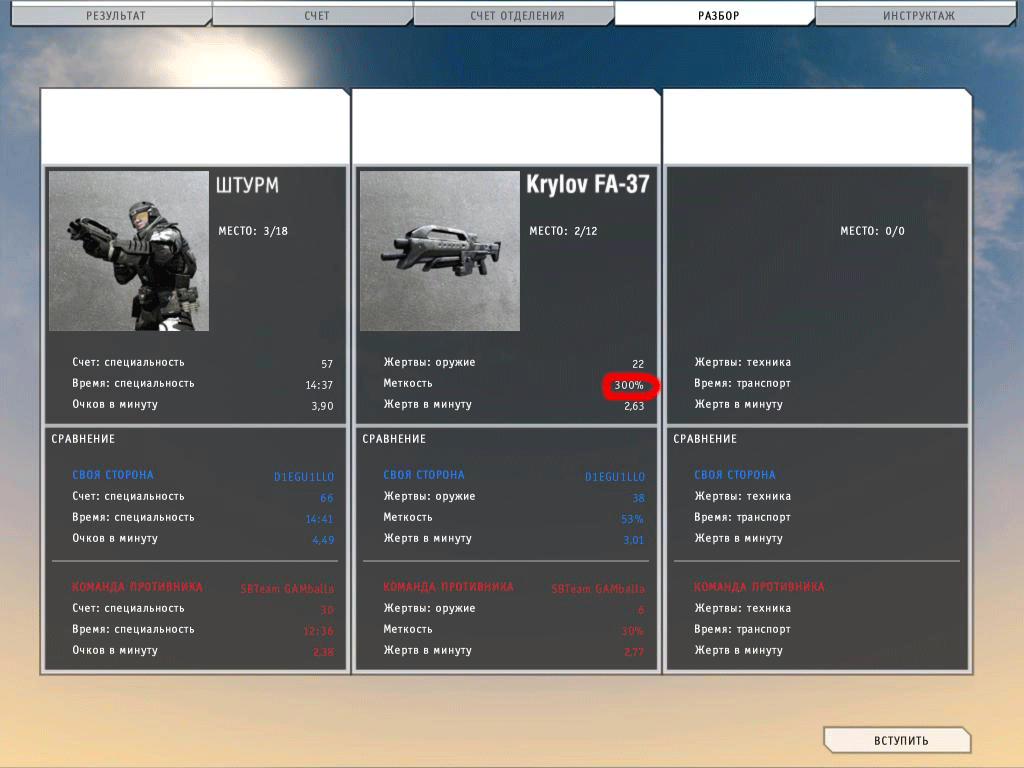Click СВОЯ СТОРОНА in the Krylov FA-37 panel
The height and width of the screenshot is (768, 1024).
pos(424,475)
